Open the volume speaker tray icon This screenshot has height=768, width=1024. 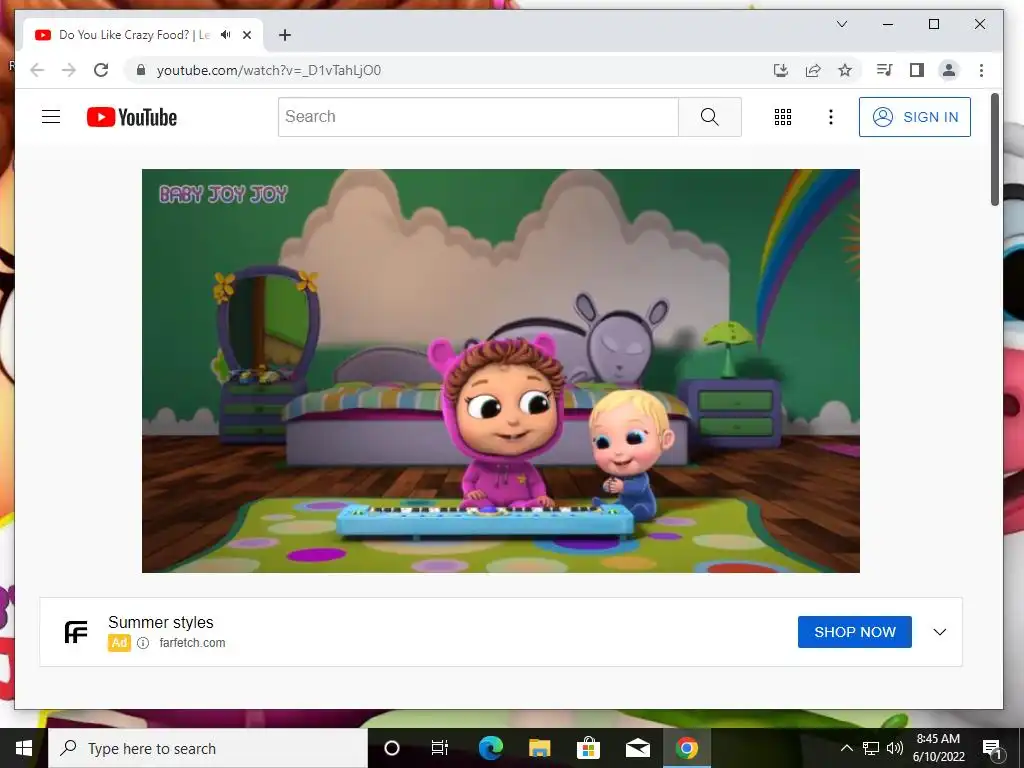(895, 748)
